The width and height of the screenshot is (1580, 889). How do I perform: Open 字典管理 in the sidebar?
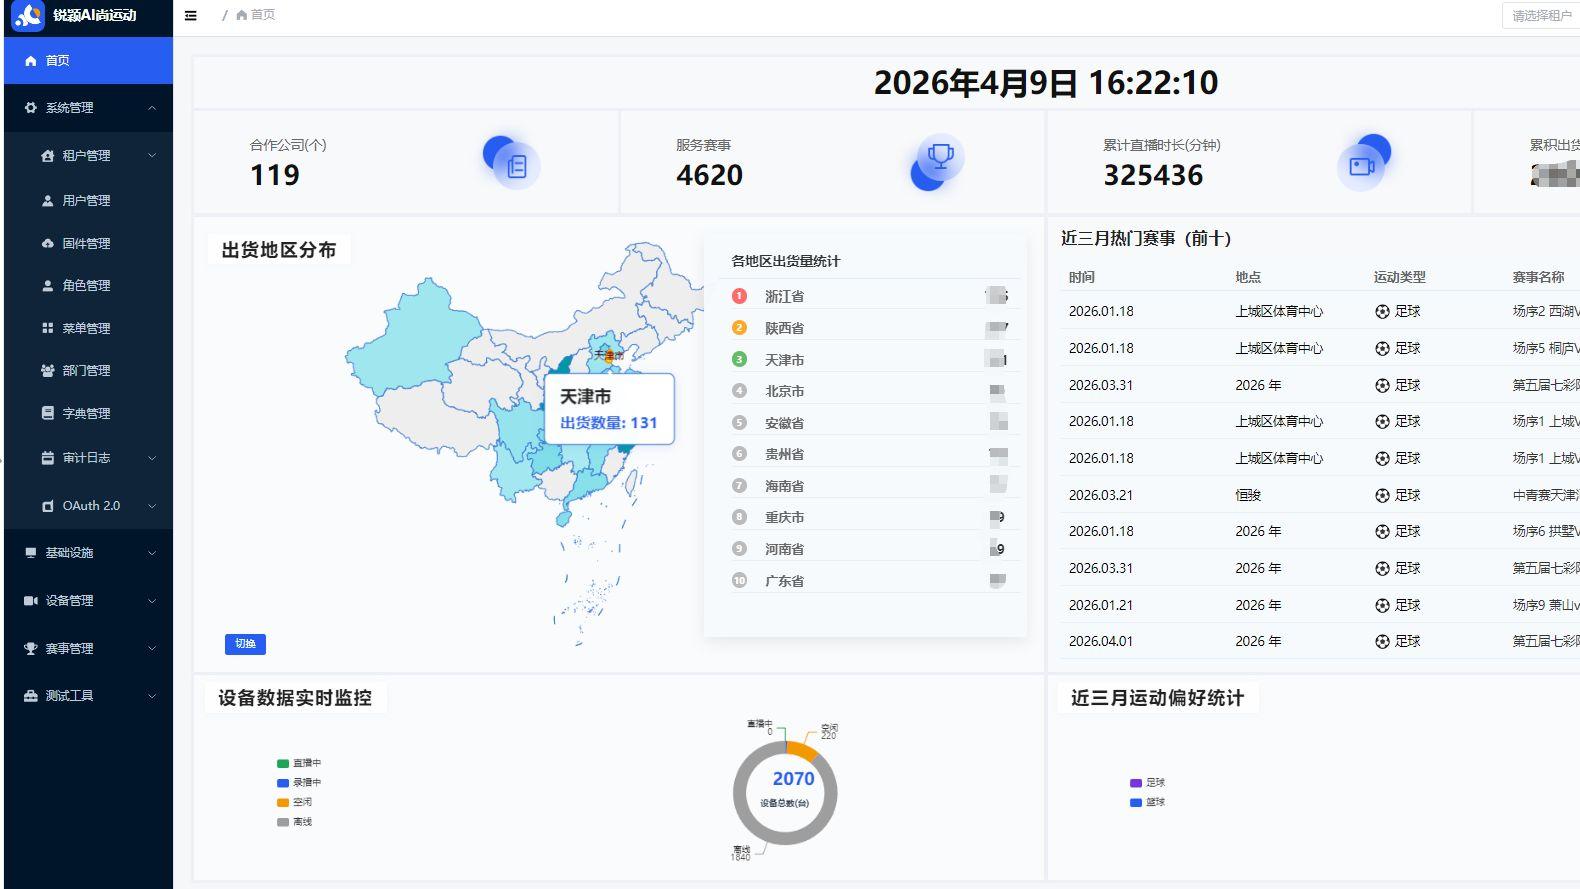tap(88, 413)
